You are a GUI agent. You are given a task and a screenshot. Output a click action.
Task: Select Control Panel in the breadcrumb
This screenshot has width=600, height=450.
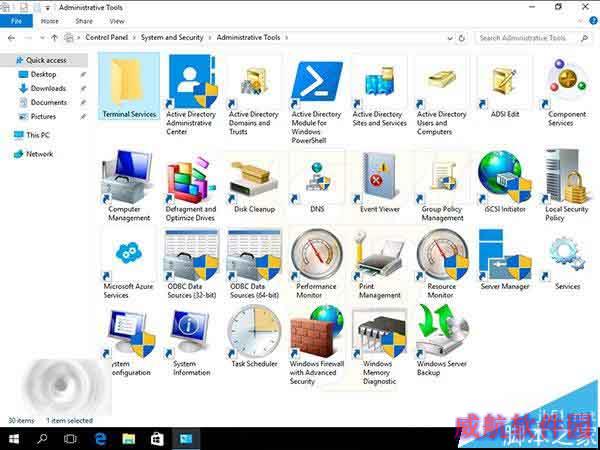point(106,37)
